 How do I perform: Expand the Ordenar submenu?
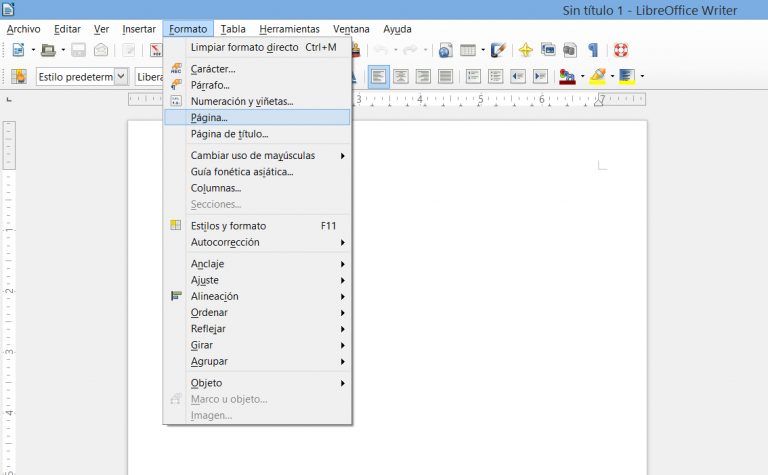258,312
